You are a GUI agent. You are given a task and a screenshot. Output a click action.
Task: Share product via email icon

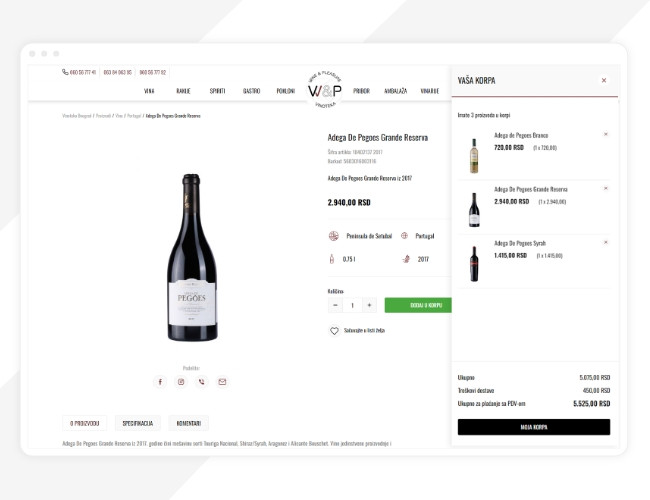(x=222, y=381)
